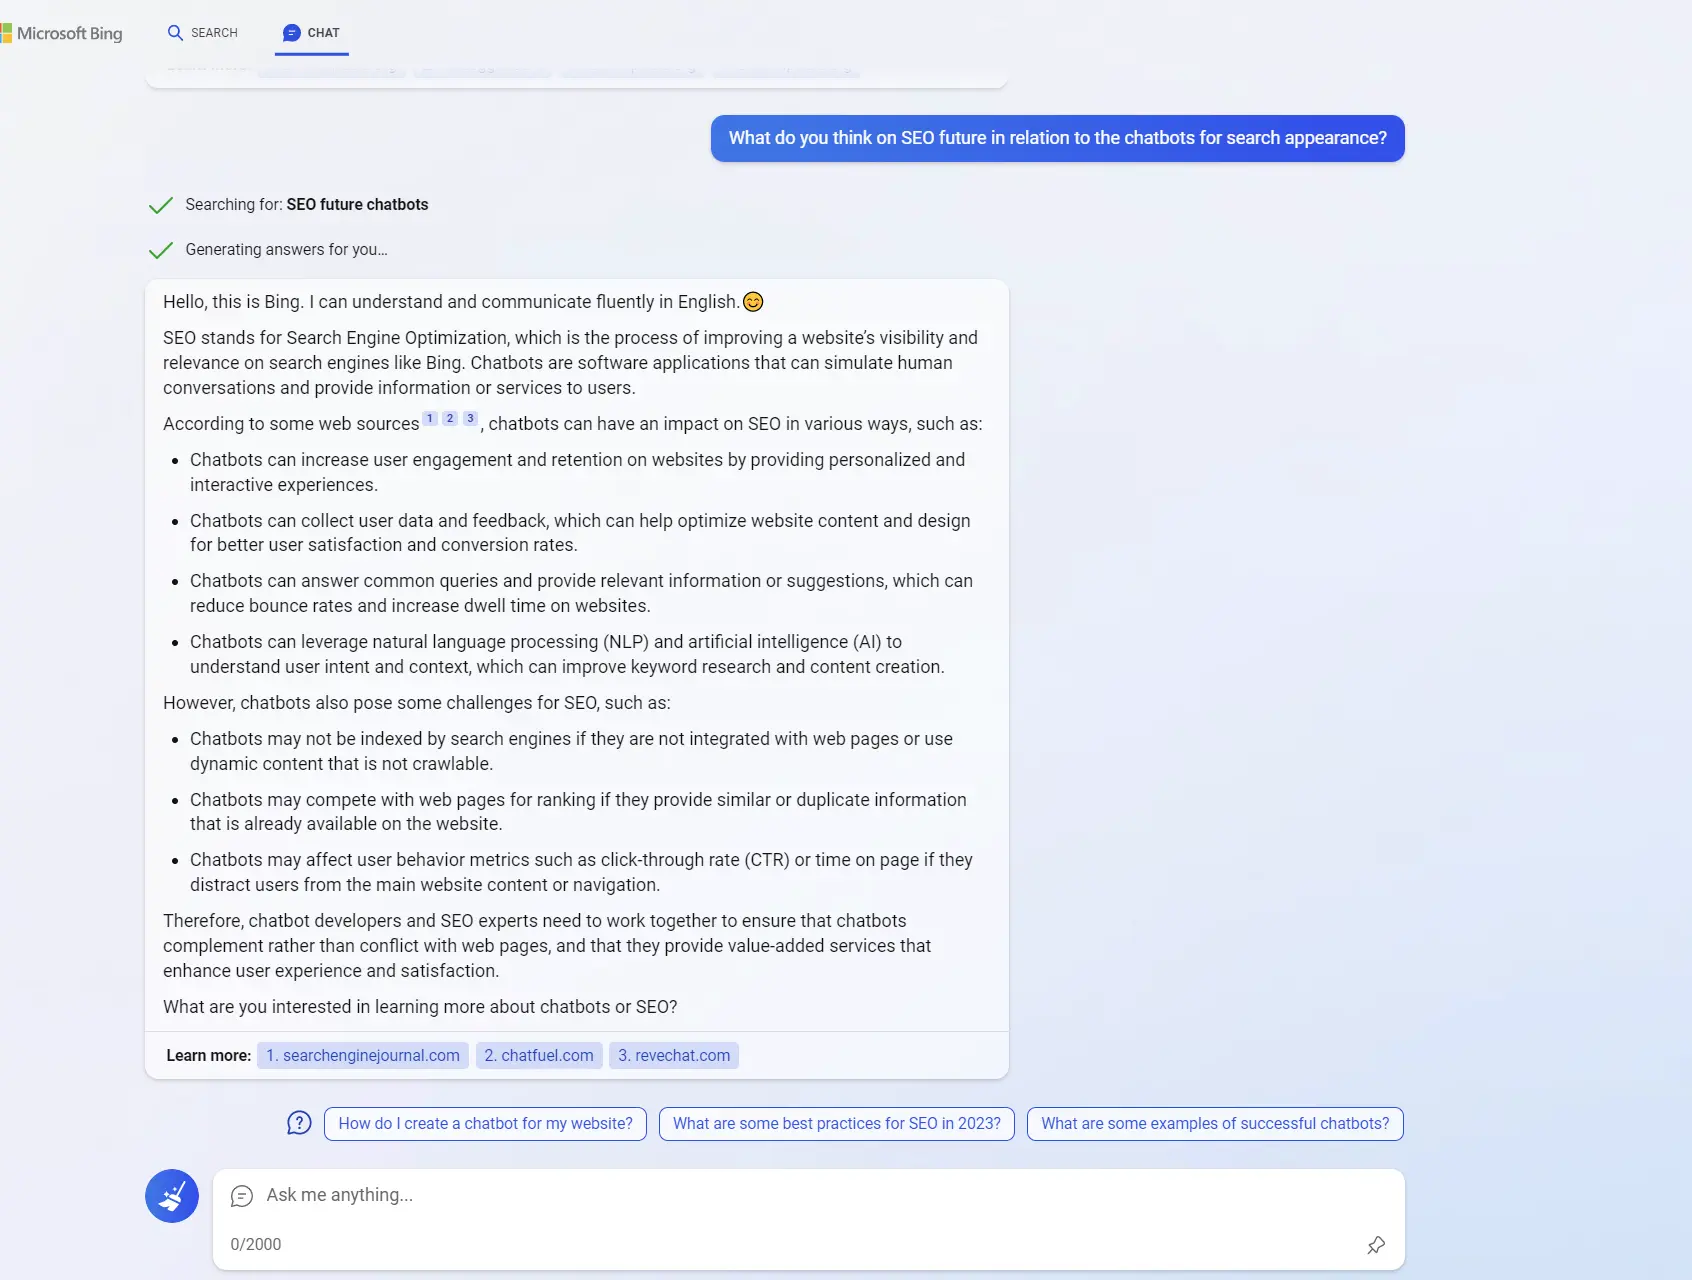Click the new topic broom button
The width and height of the screenshot is (1692, 1280).
[x=172, y=1196]
